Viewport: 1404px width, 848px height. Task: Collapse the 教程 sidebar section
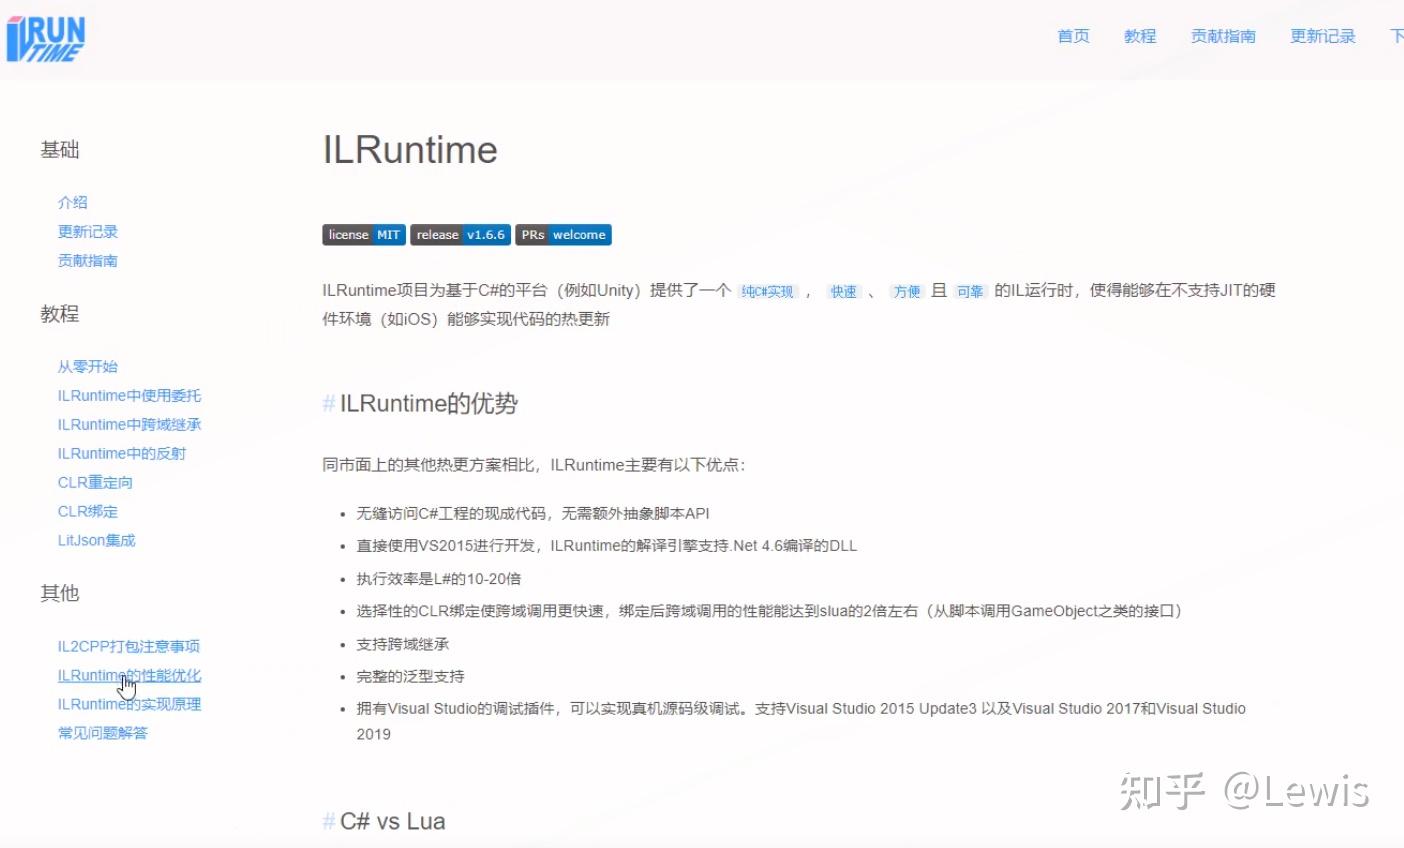coord(58,313)
